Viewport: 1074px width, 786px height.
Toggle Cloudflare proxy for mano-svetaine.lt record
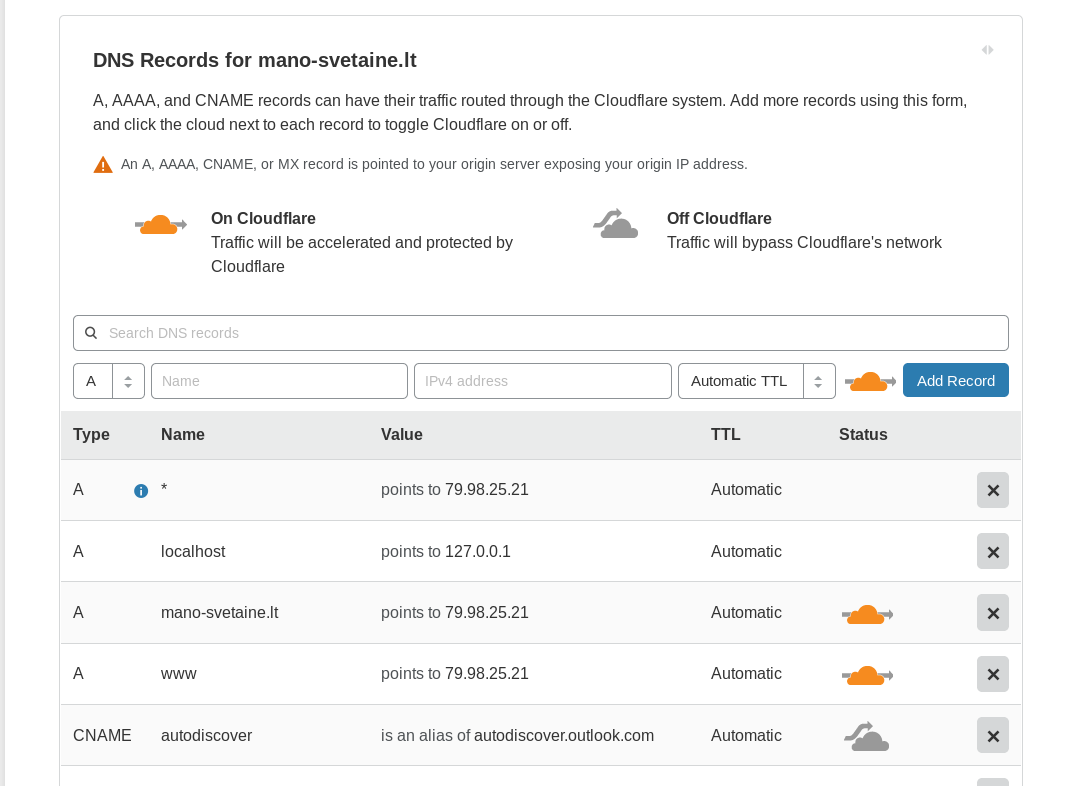(x=867, y=614)
